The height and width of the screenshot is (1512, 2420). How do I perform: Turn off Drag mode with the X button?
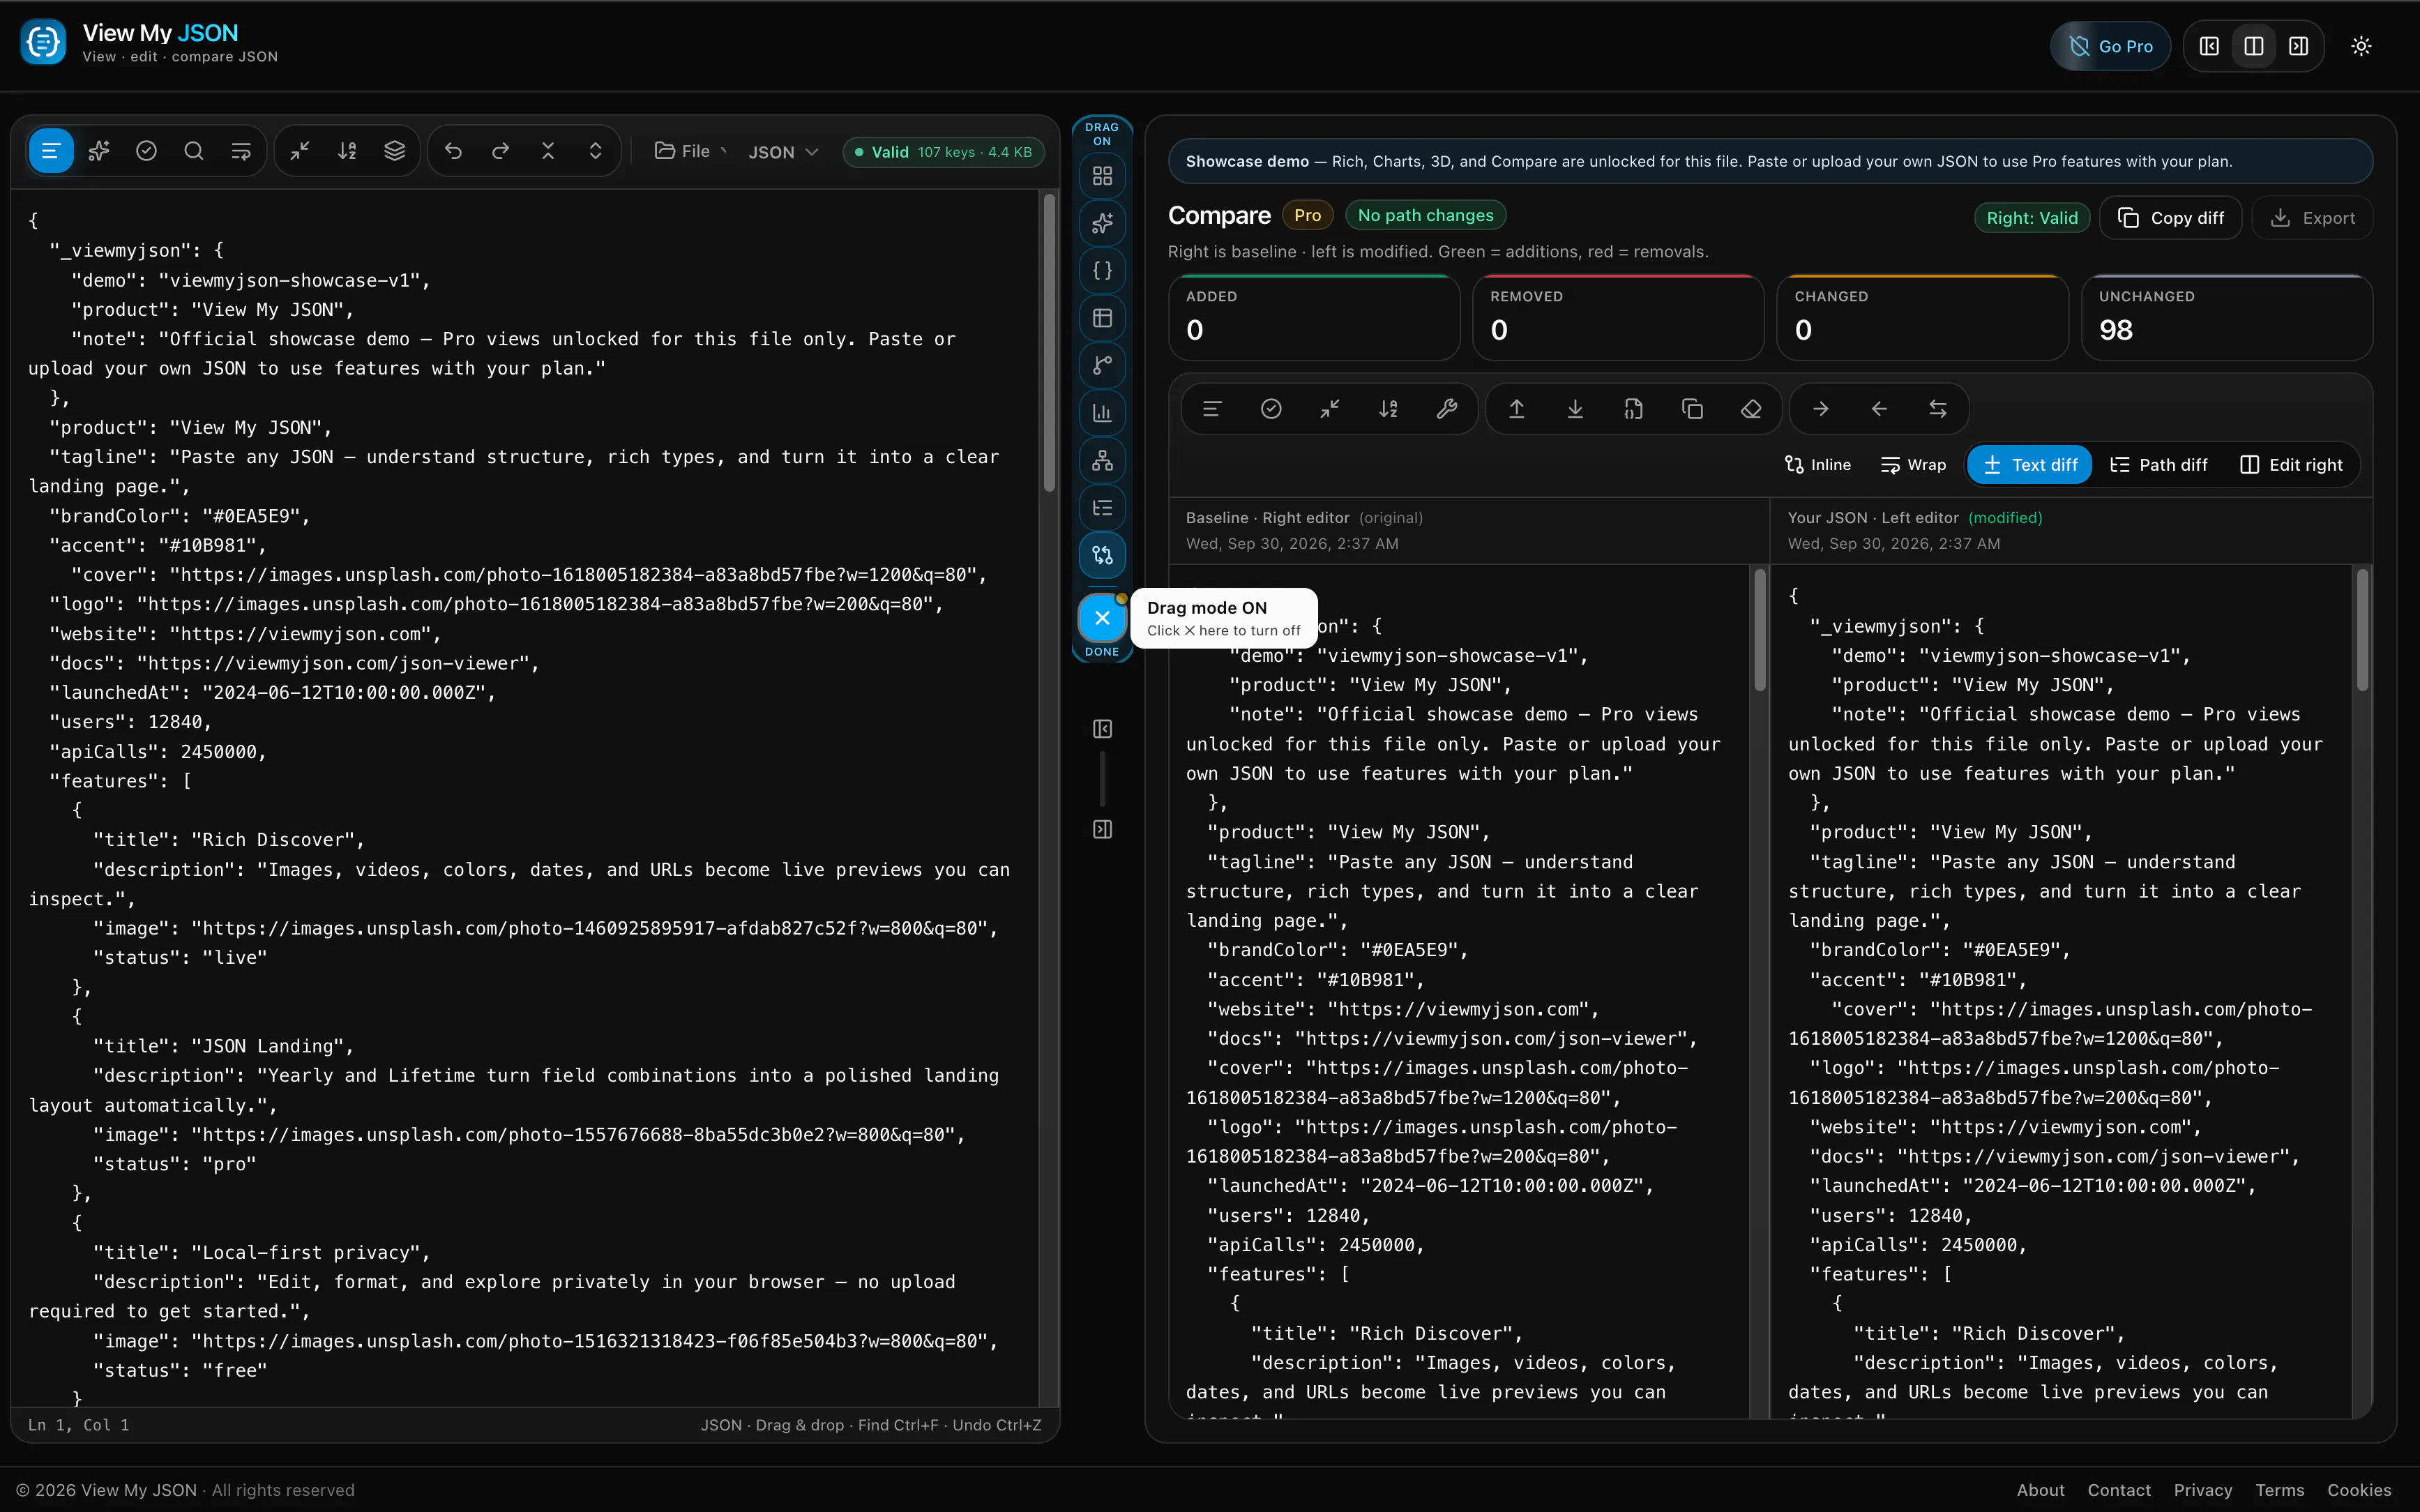tap(1102, 618)
